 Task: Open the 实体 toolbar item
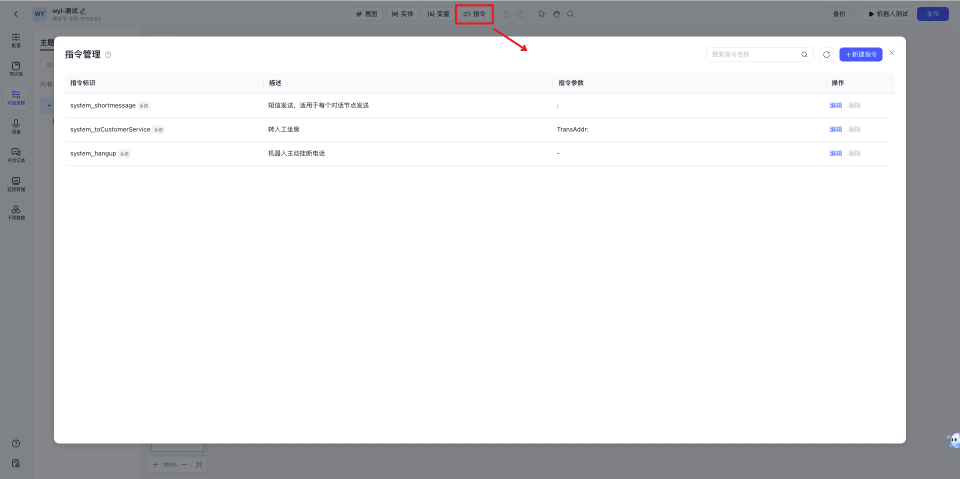pyautogui.click(x=402, y=14)
